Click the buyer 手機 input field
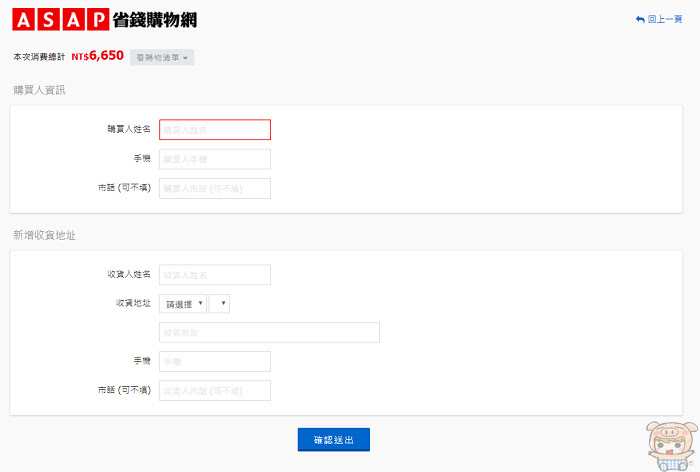The image size is (700, 472). coord(215,159)
